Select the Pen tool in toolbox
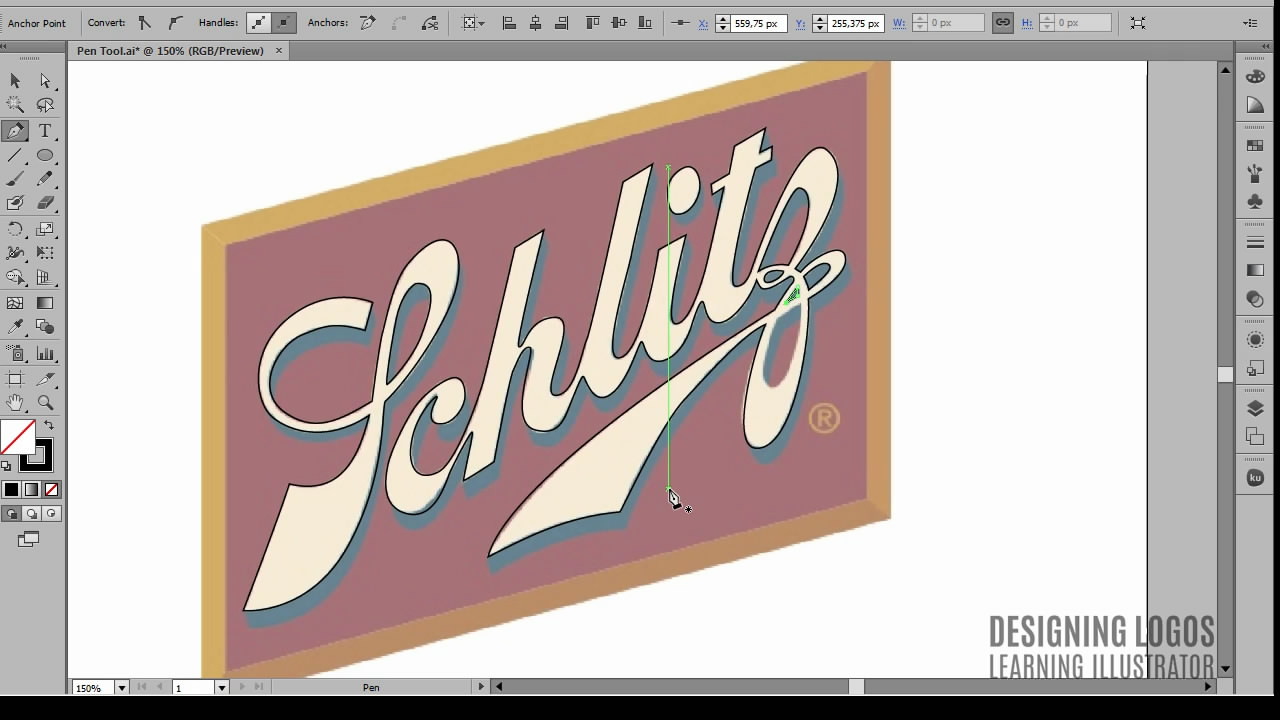Image resolution: width=1280 pixels, height=720 pixels. (x=15, y=131)
